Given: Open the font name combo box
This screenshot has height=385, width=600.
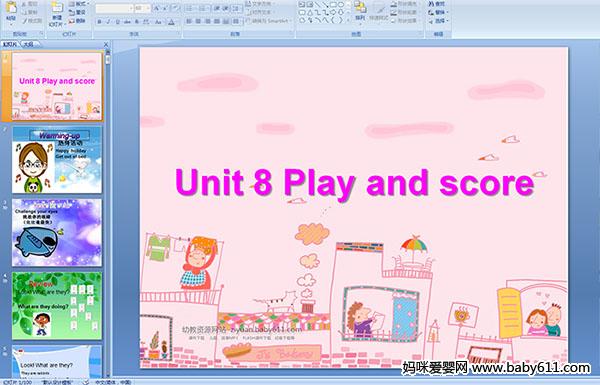Looking at the screenshot, I should point(114,8).
